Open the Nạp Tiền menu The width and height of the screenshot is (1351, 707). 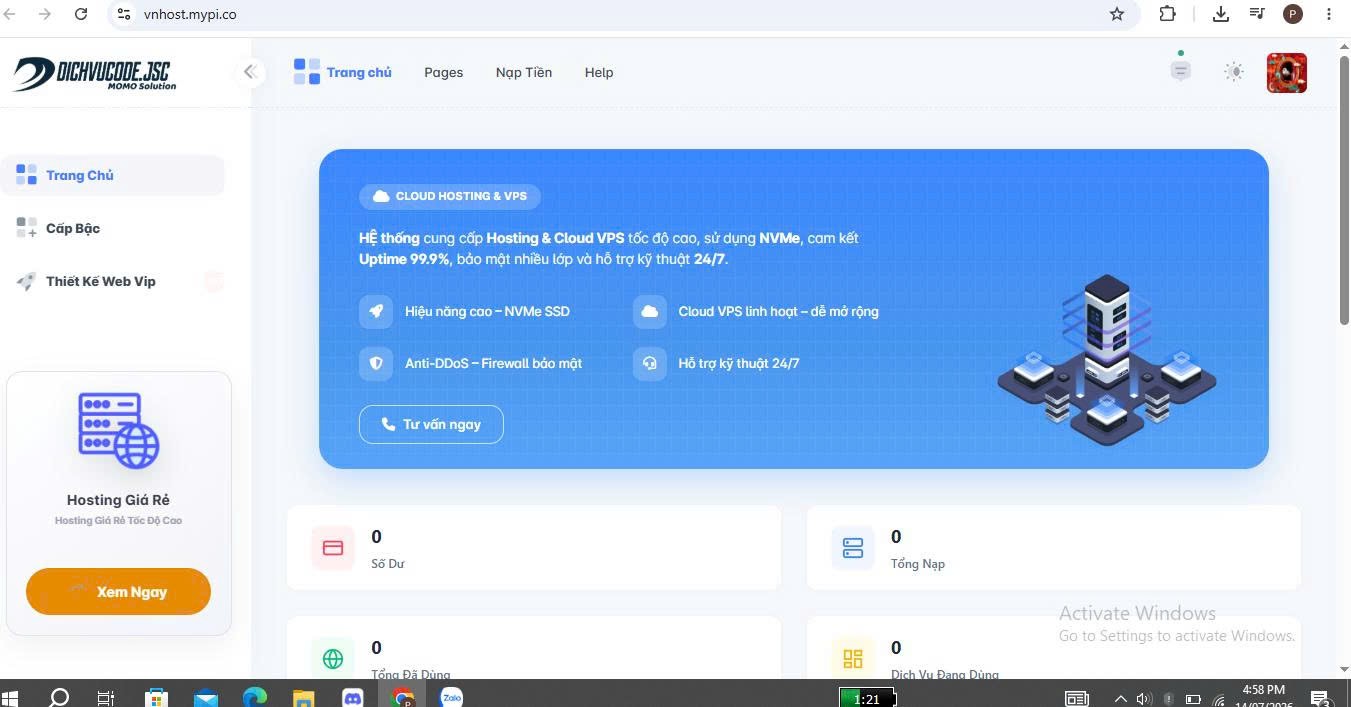[524, 72]
